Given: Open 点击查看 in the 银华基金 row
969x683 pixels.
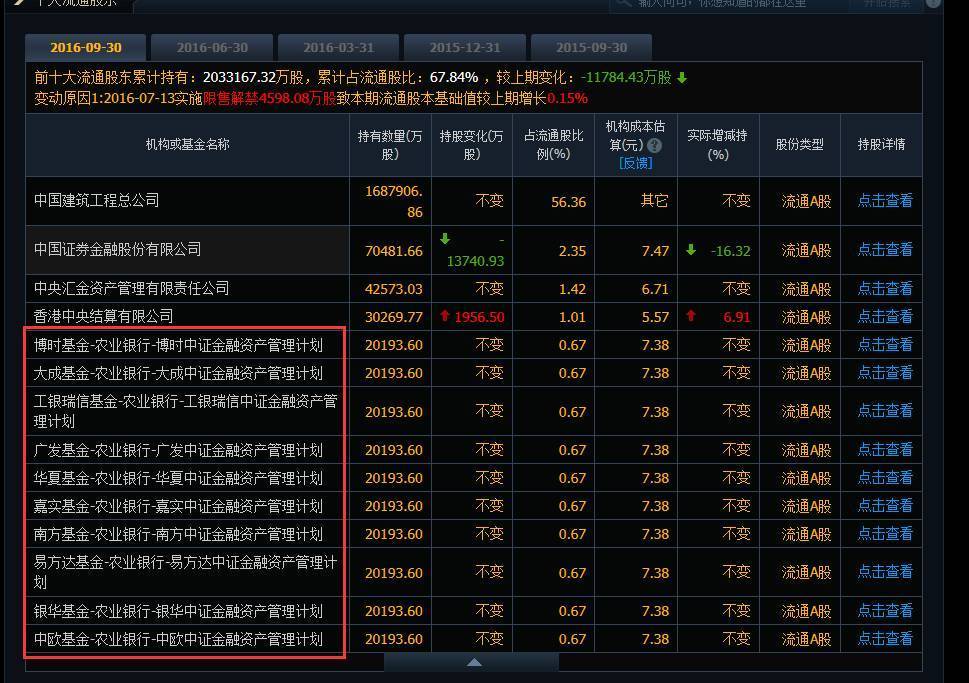Looking at the screenshot, I should click(x=885, y=611).
